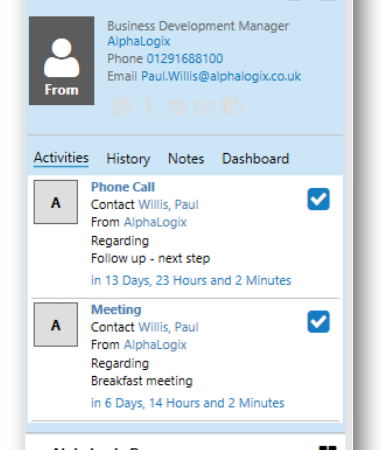Open the Phone Call activity title
The height and width of the screenshot is (450, 381).
[x=123, y=187]
